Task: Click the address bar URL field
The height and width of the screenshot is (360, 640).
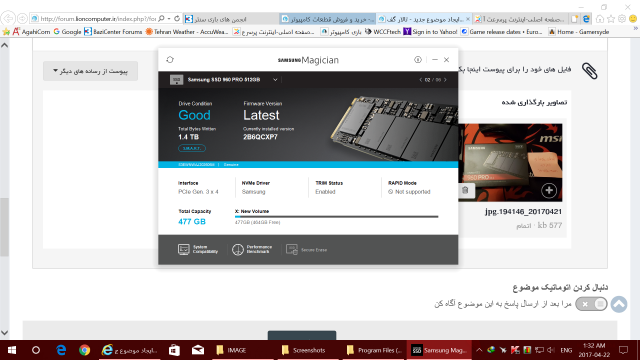Action: [x=98, y=19]
